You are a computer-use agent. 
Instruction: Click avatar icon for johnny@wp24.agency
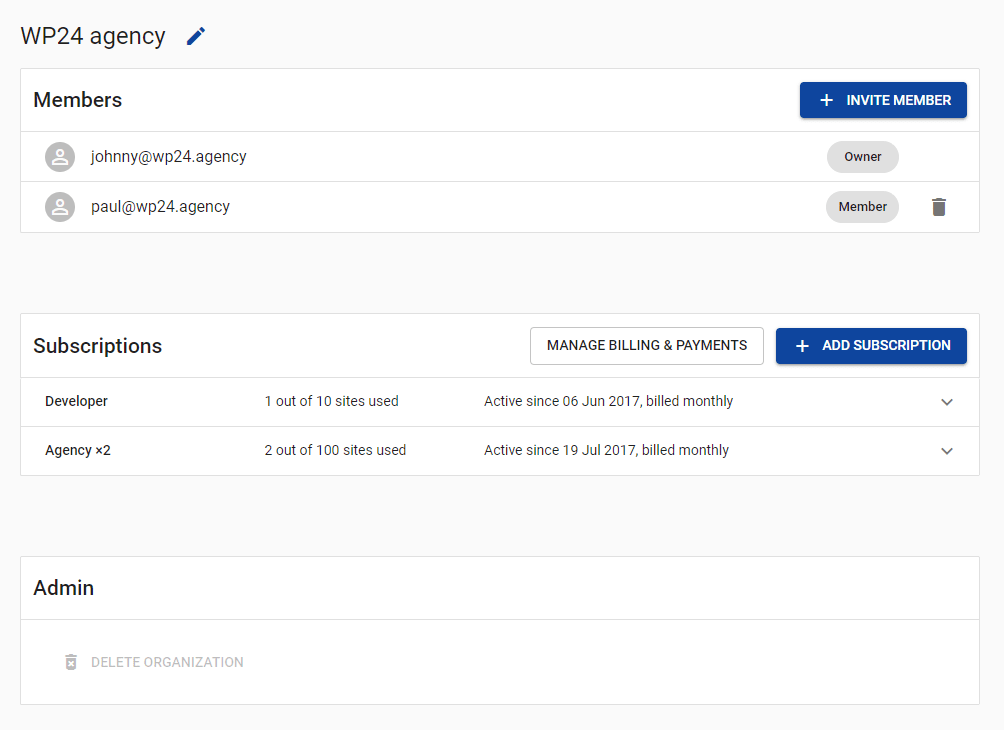[x=60, y=157]
